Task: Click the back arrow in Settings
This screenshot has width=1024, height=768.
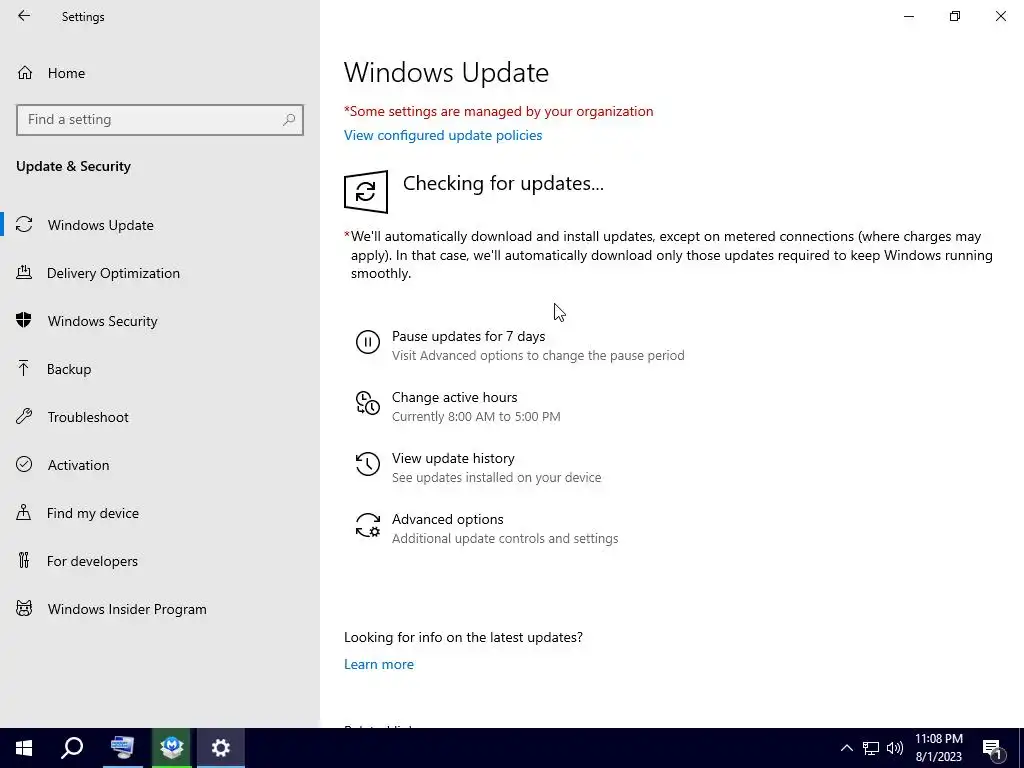Action: coord(24,16)
